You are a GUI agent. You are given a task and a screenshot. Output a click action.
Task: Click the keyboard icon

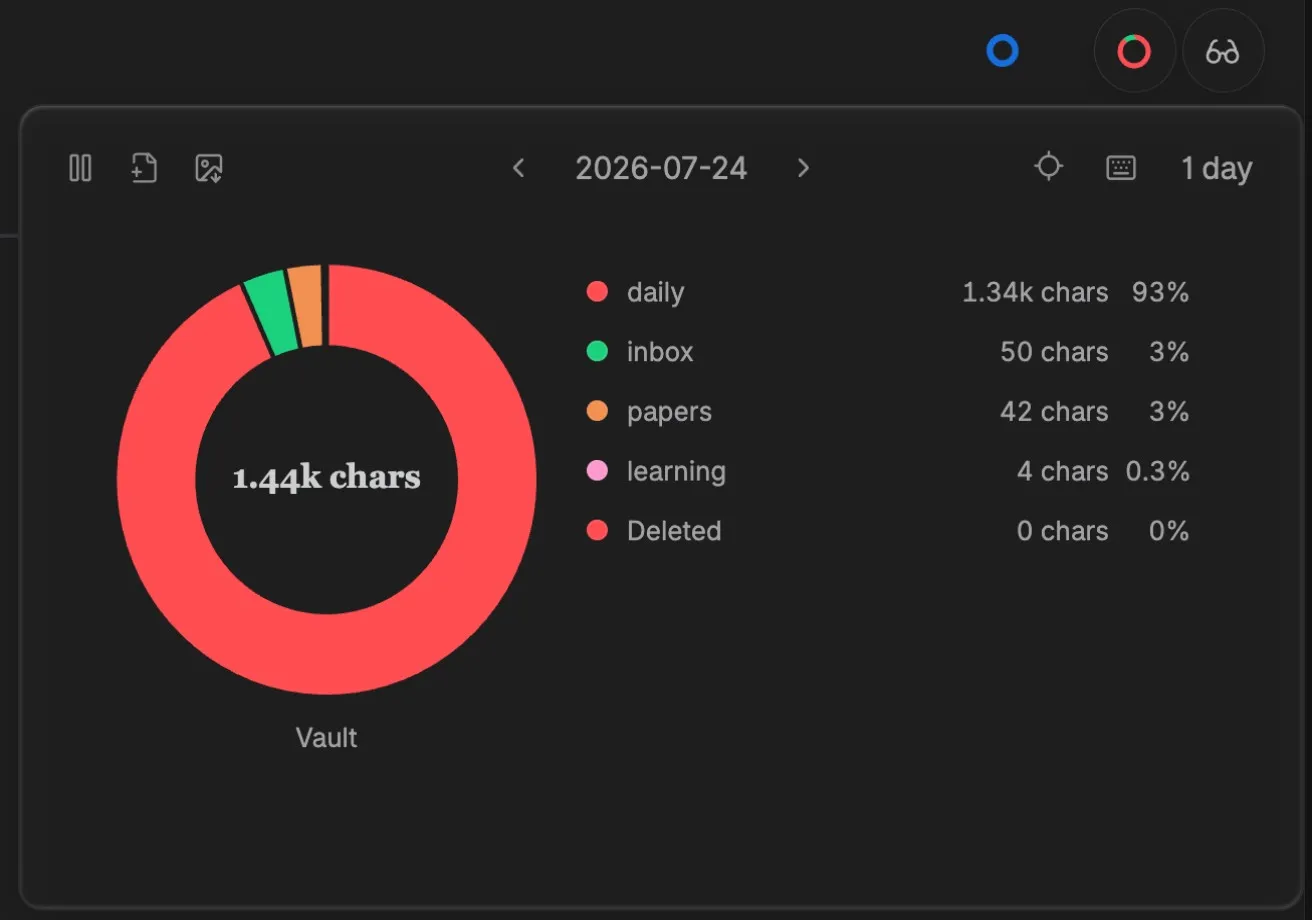(1121, 168)
